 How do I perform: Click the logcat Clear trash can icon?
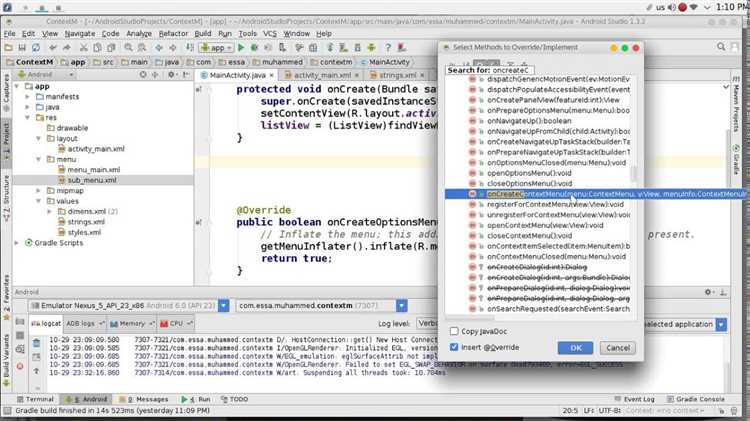(x=36, y=343)
